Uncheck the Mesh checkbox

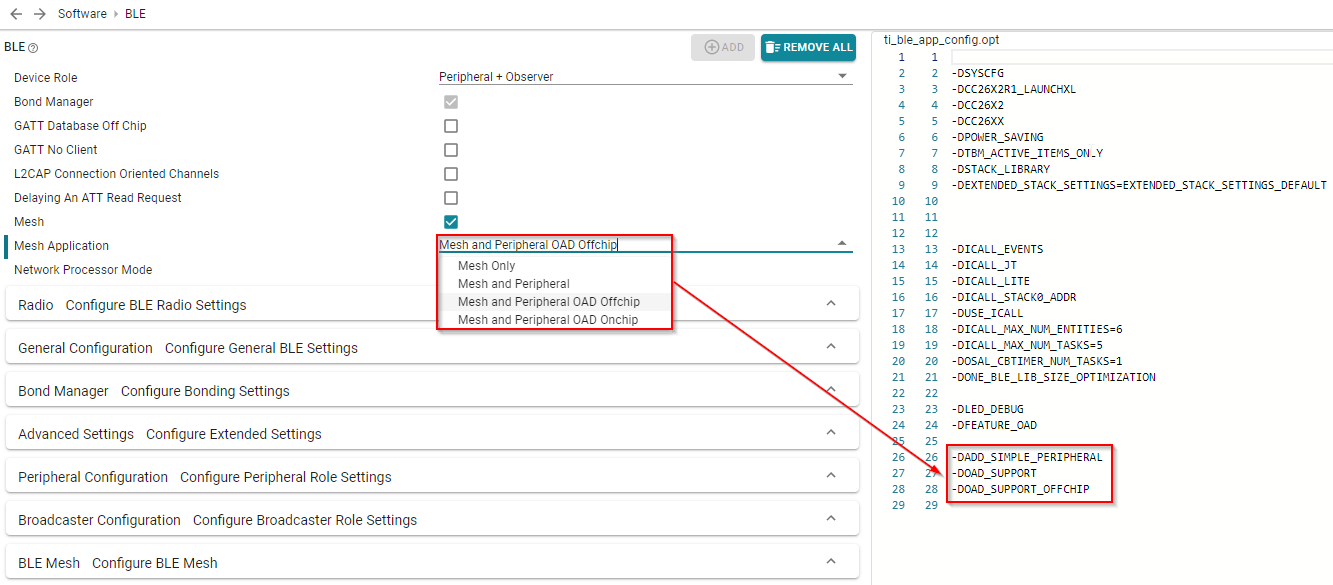pos(451,222)
